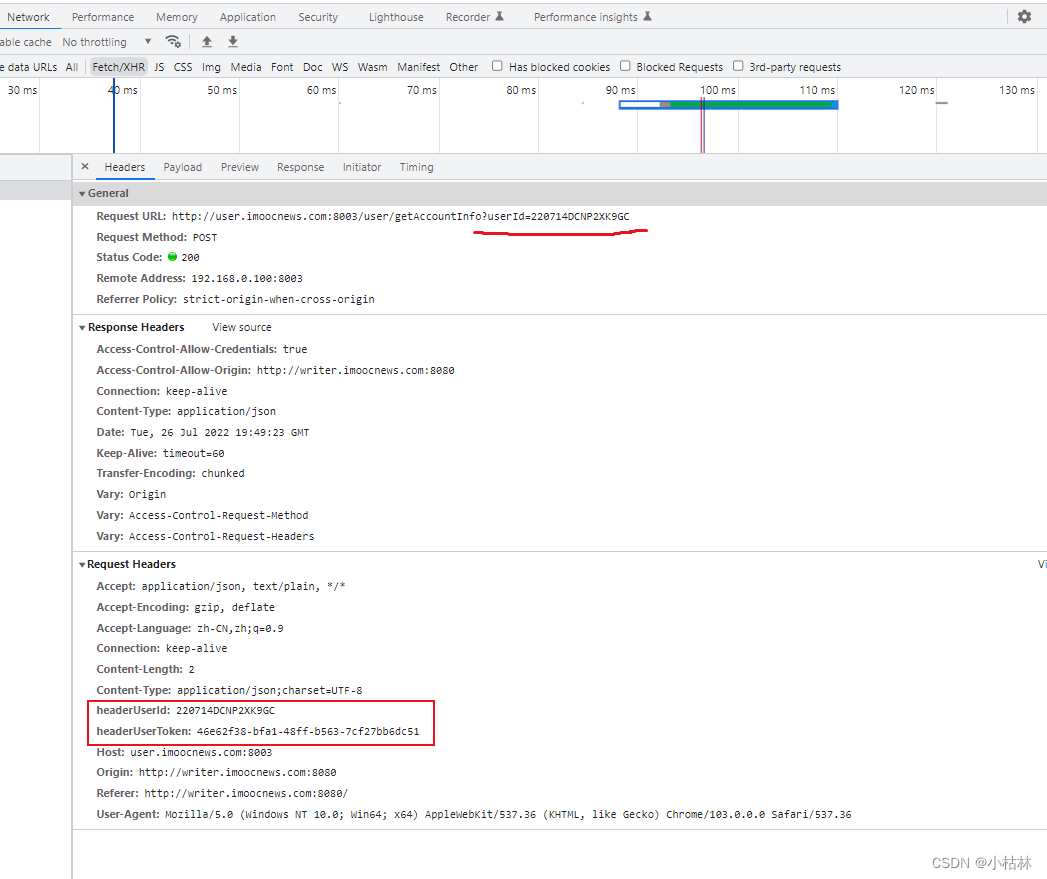The height and width of the screenshot is (879, 1047).
Task: Click View source in Response Headers
Action: [241, 327]
